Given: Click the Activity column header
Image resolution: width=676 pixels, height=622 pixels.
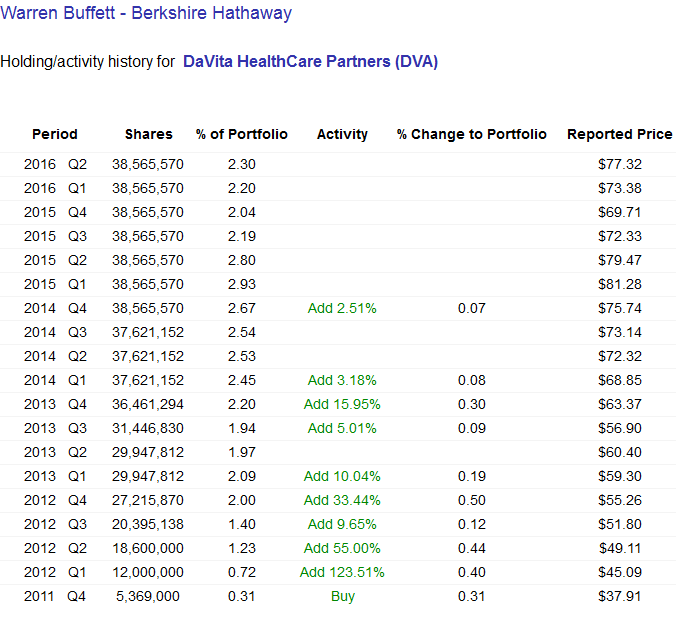Looking at the screenshot, I should [x=342, y=134].
